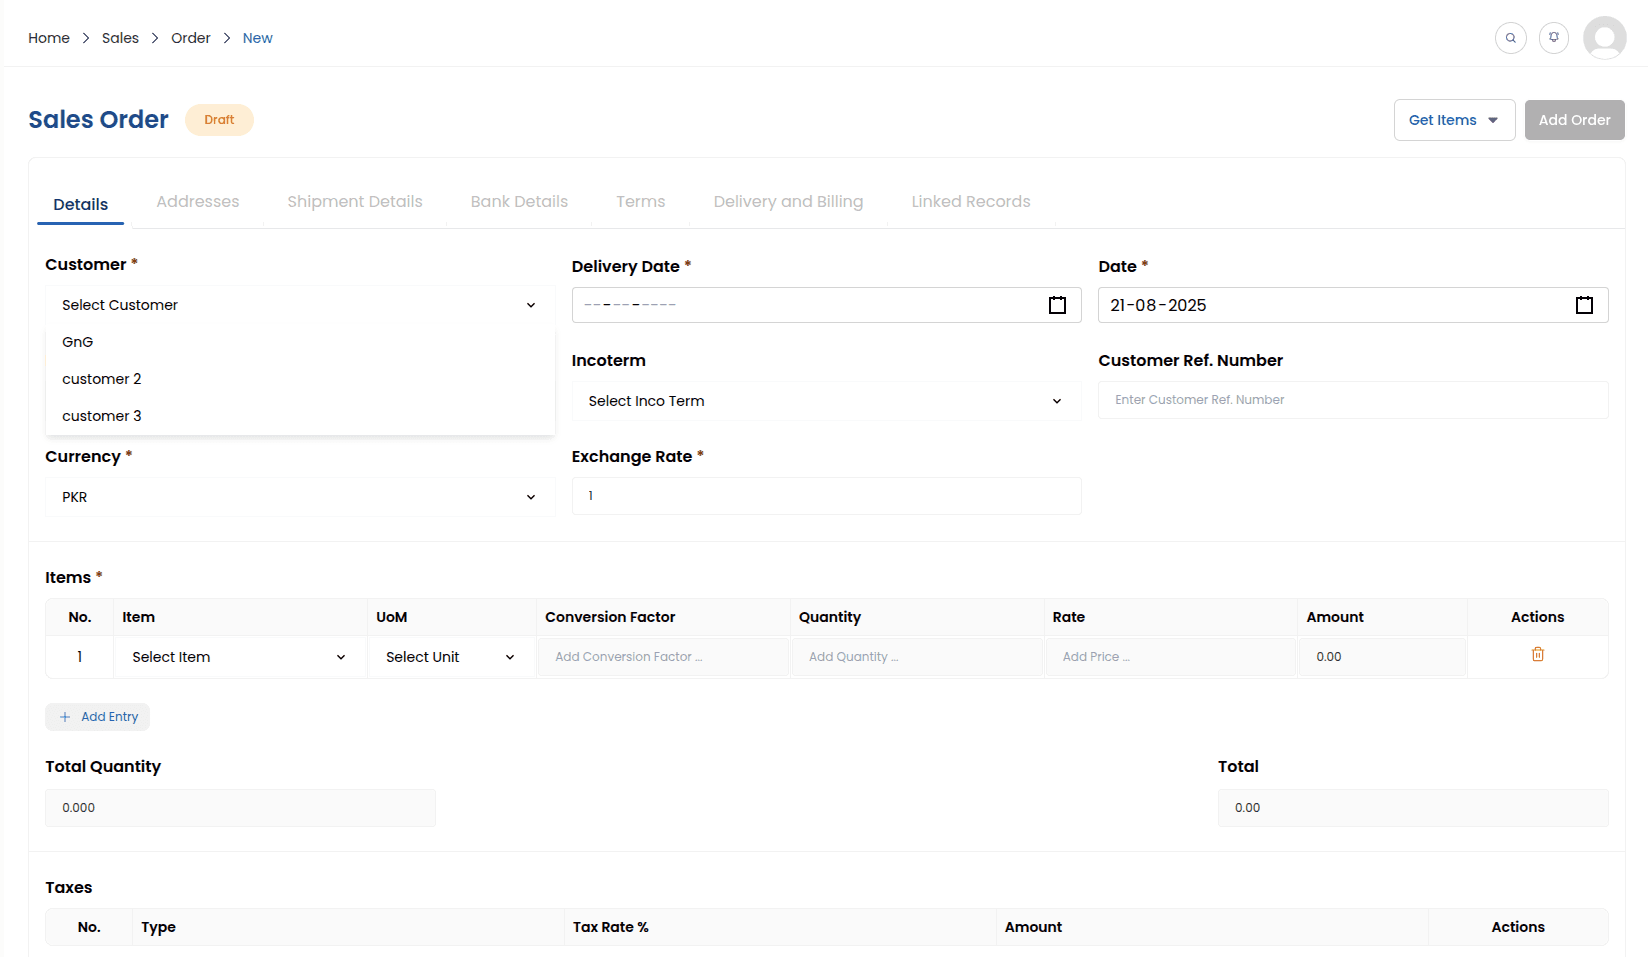
Task: Open the user profile avatar
Action: click(1604, 38)
